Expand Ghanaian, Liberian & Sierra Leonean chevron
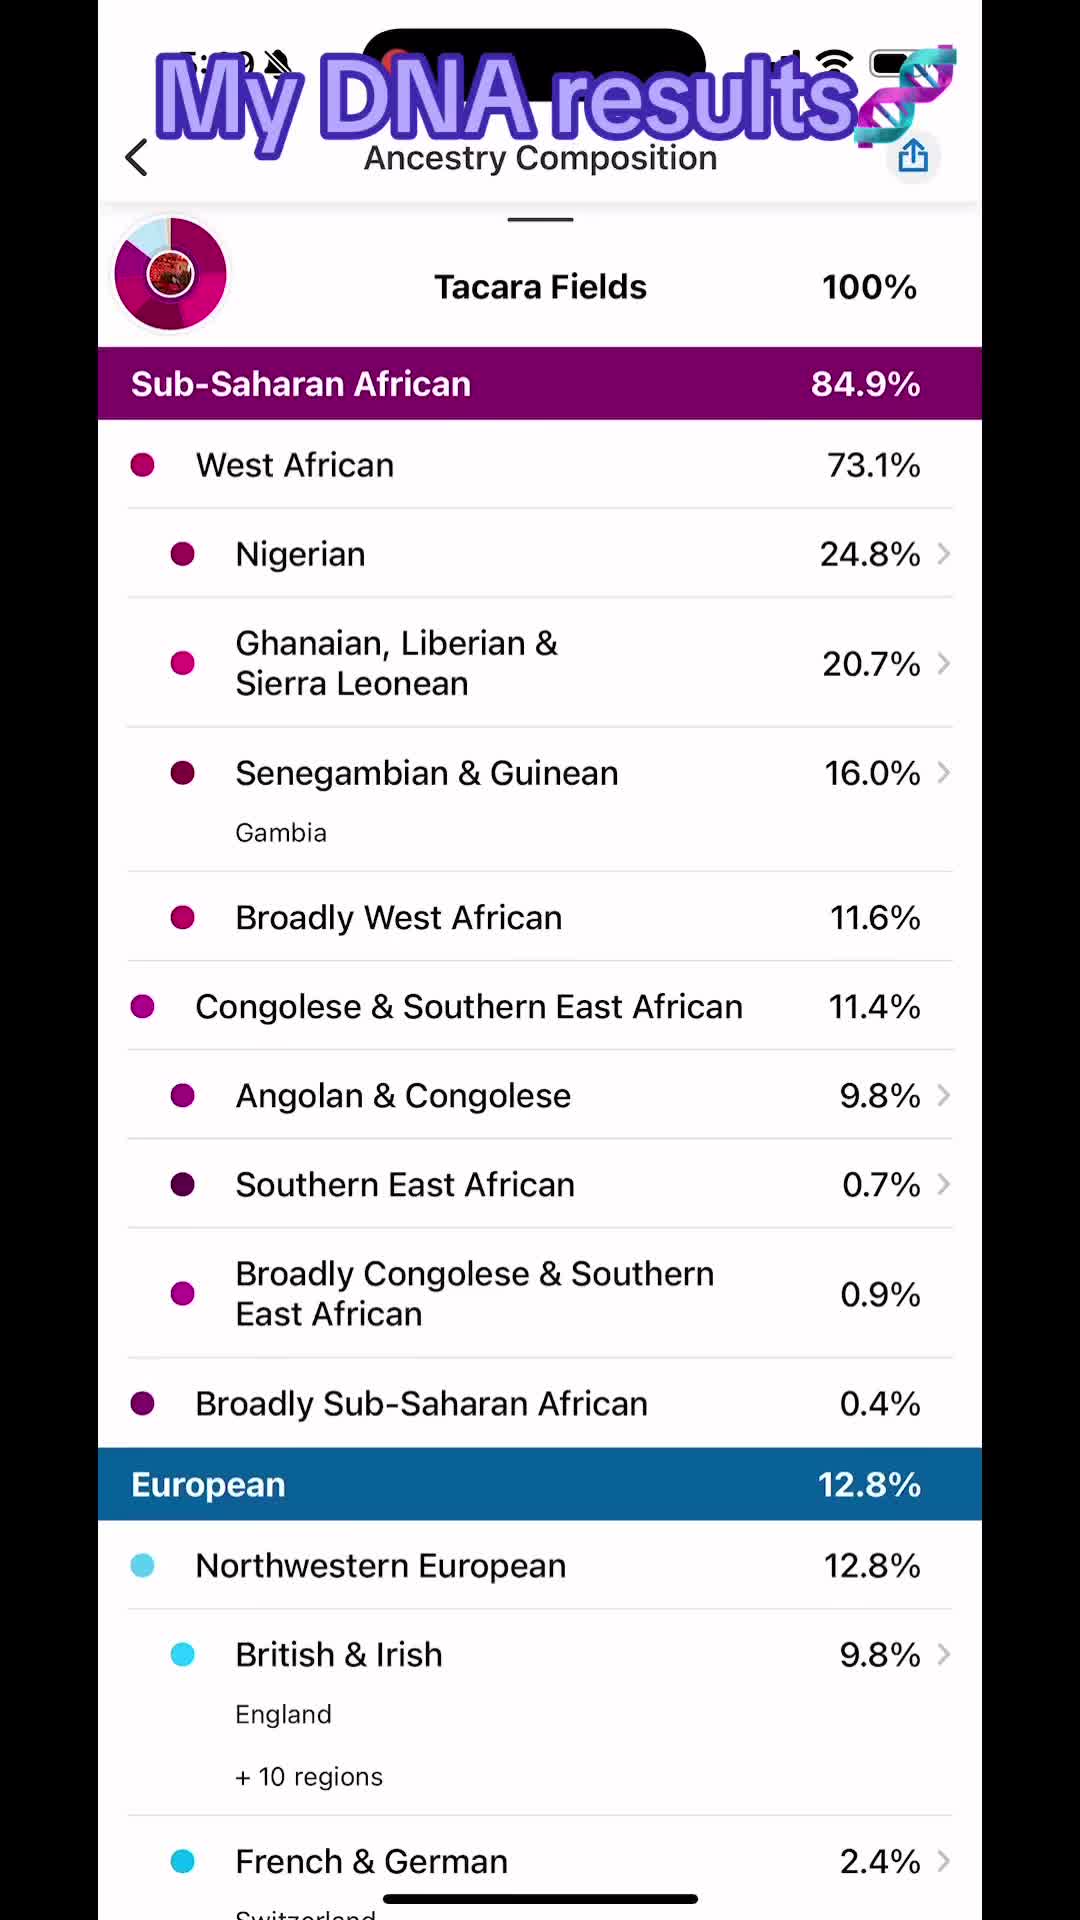 pyautogui.click(x=943, y=663)
